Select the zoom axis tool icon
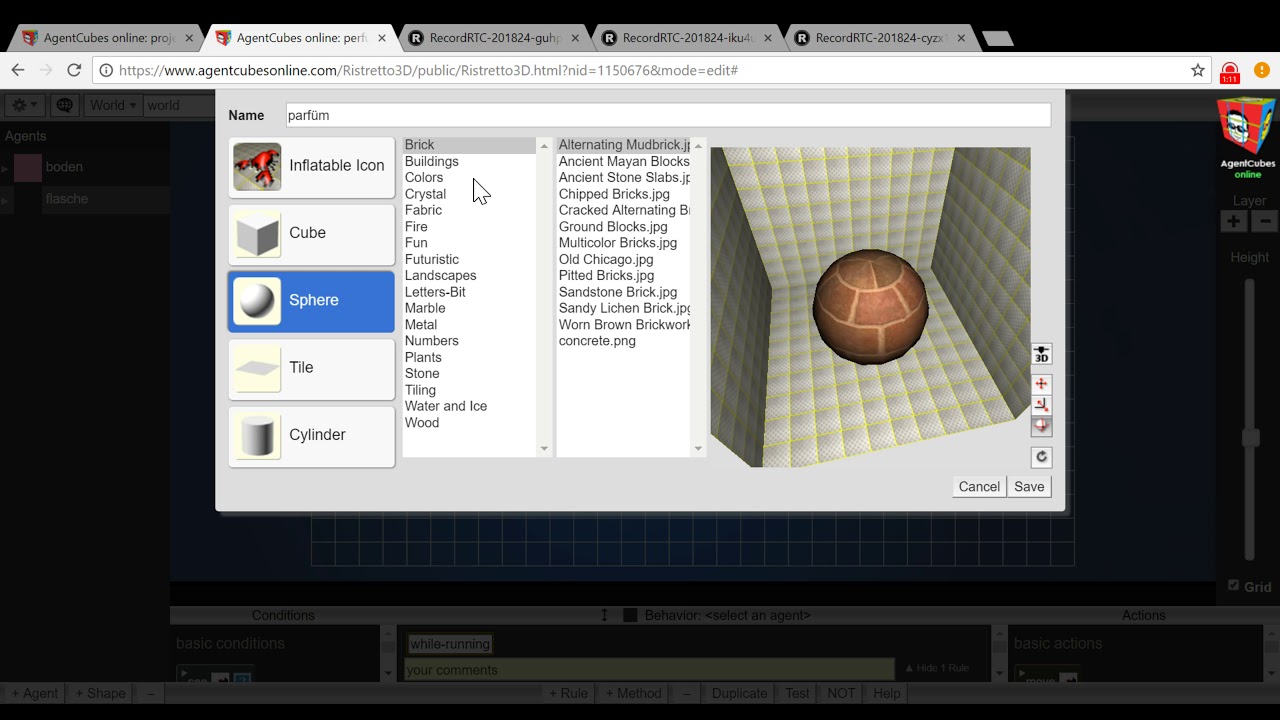 point(1041,405)
